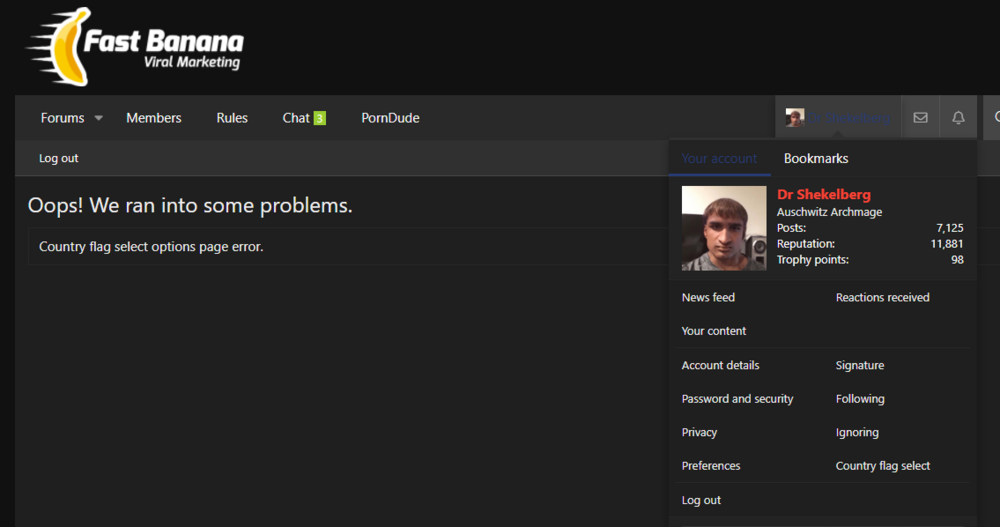Screen dimensions: 1000x527
Task: Open Reactions received
Action: coord(882,297)
